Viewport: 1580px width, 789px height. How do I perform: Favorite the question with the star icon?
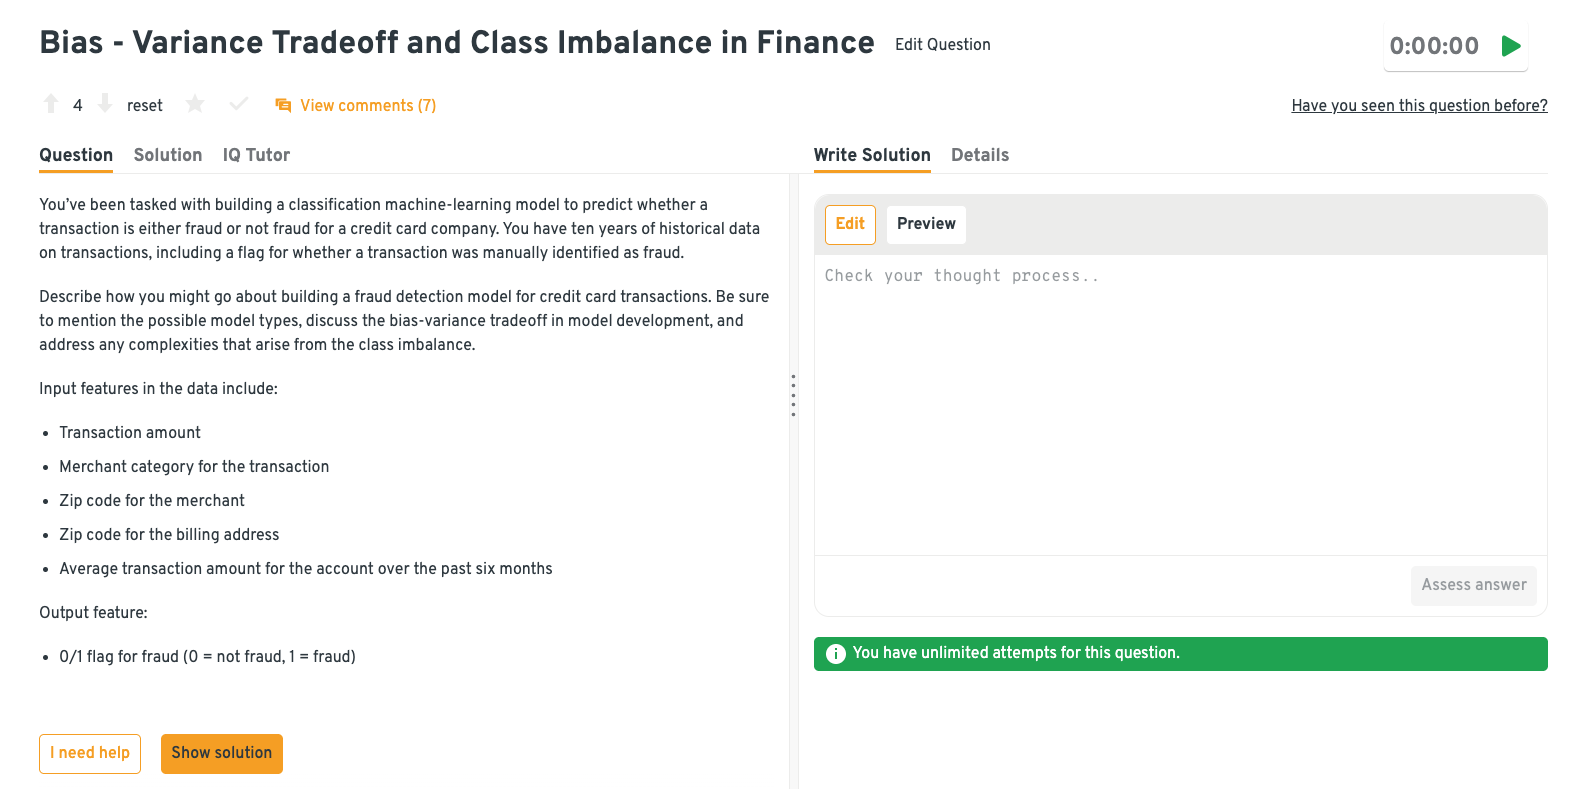195,104
